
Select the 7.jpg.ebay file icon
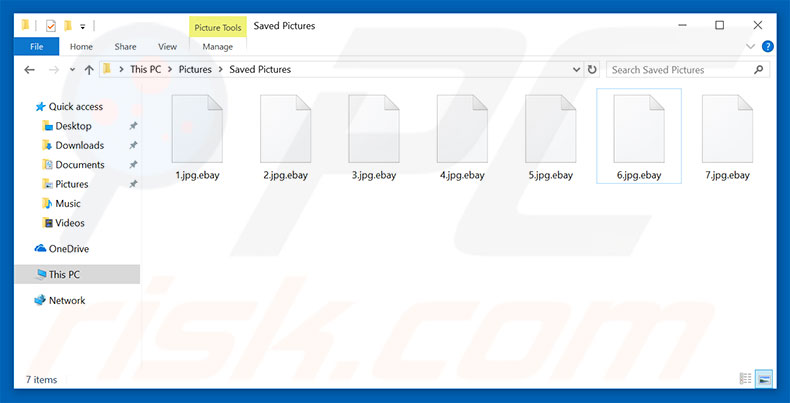coord(727,128)
